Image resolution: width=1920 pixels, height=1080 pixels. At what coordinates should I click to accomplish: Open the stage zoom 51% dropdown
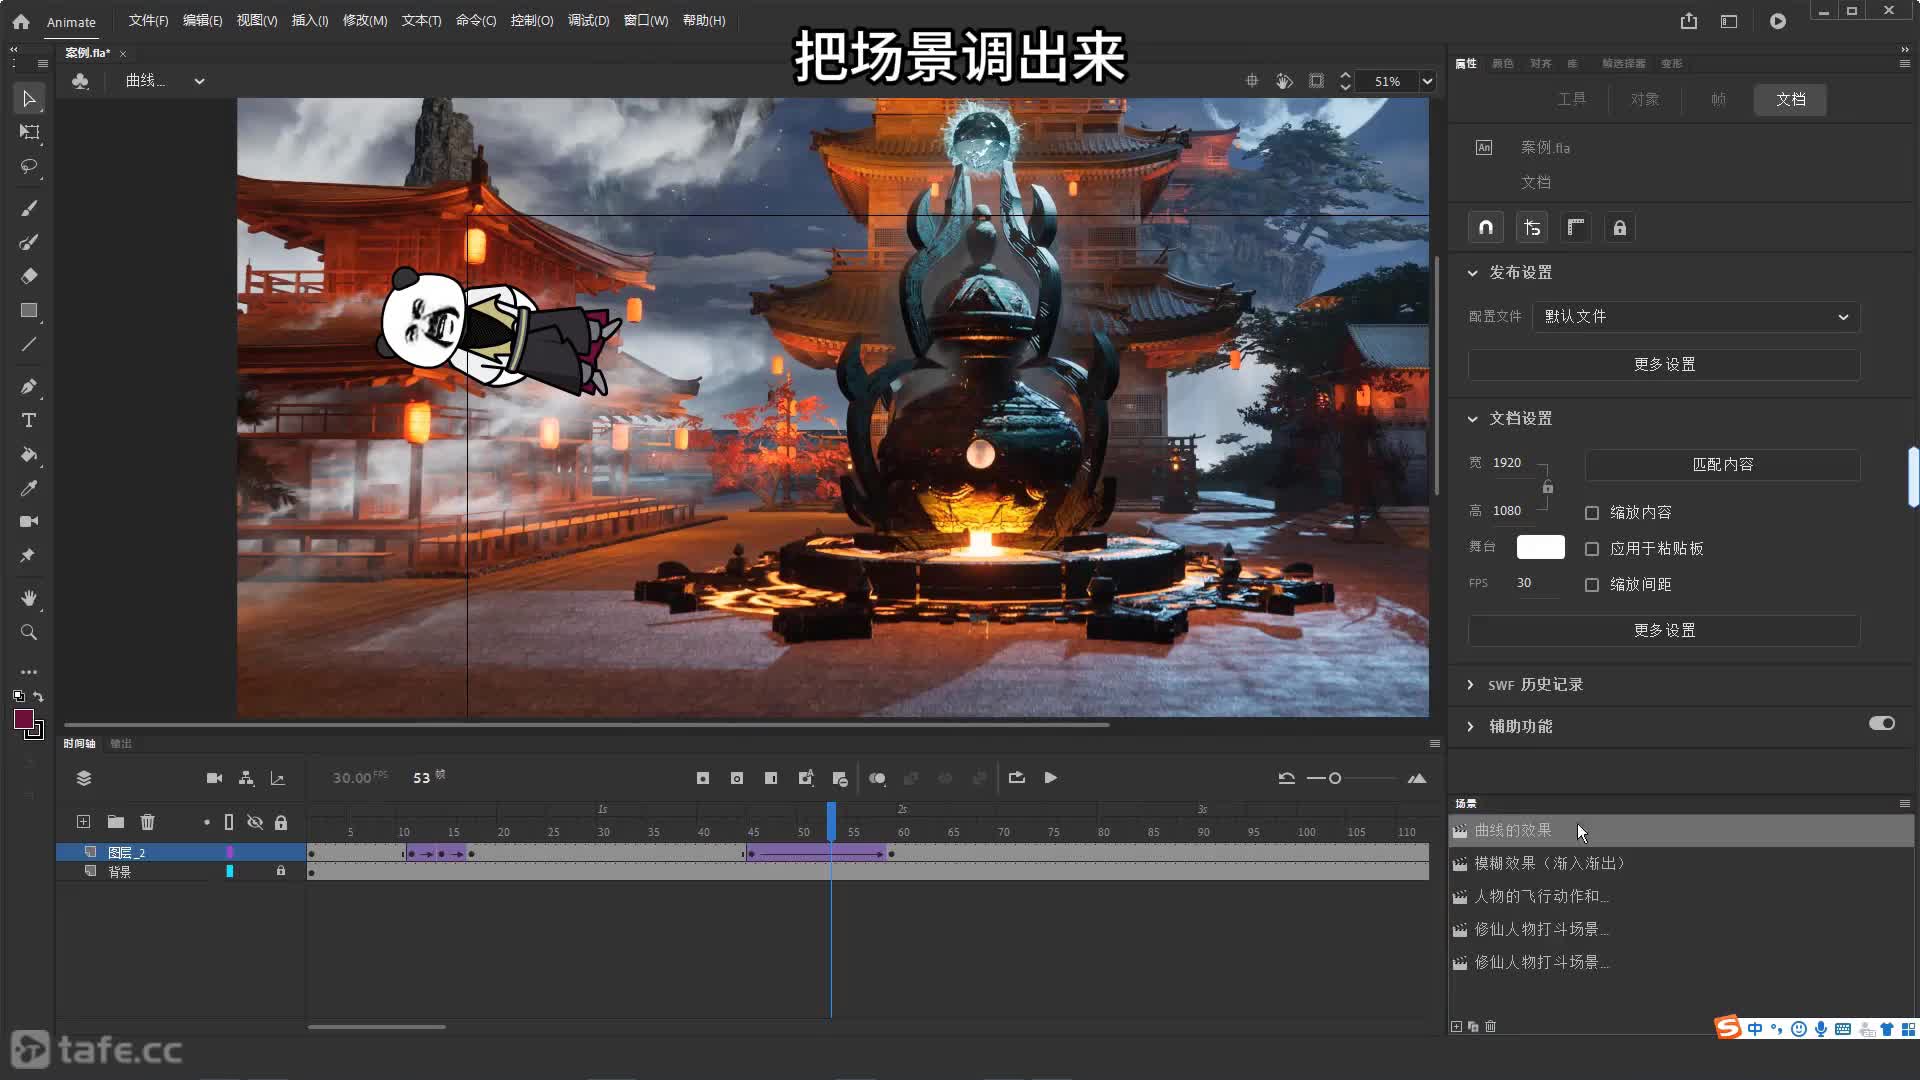(1428, 82)
